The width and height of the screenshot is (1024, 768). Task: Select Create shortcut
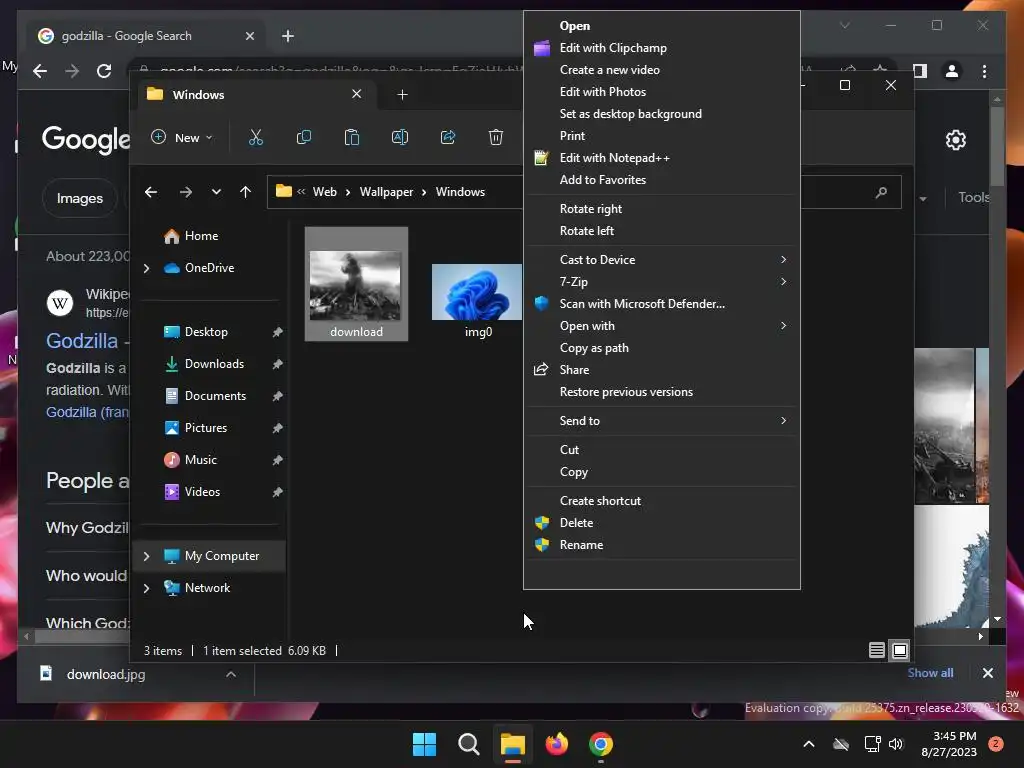pos(662,501)
